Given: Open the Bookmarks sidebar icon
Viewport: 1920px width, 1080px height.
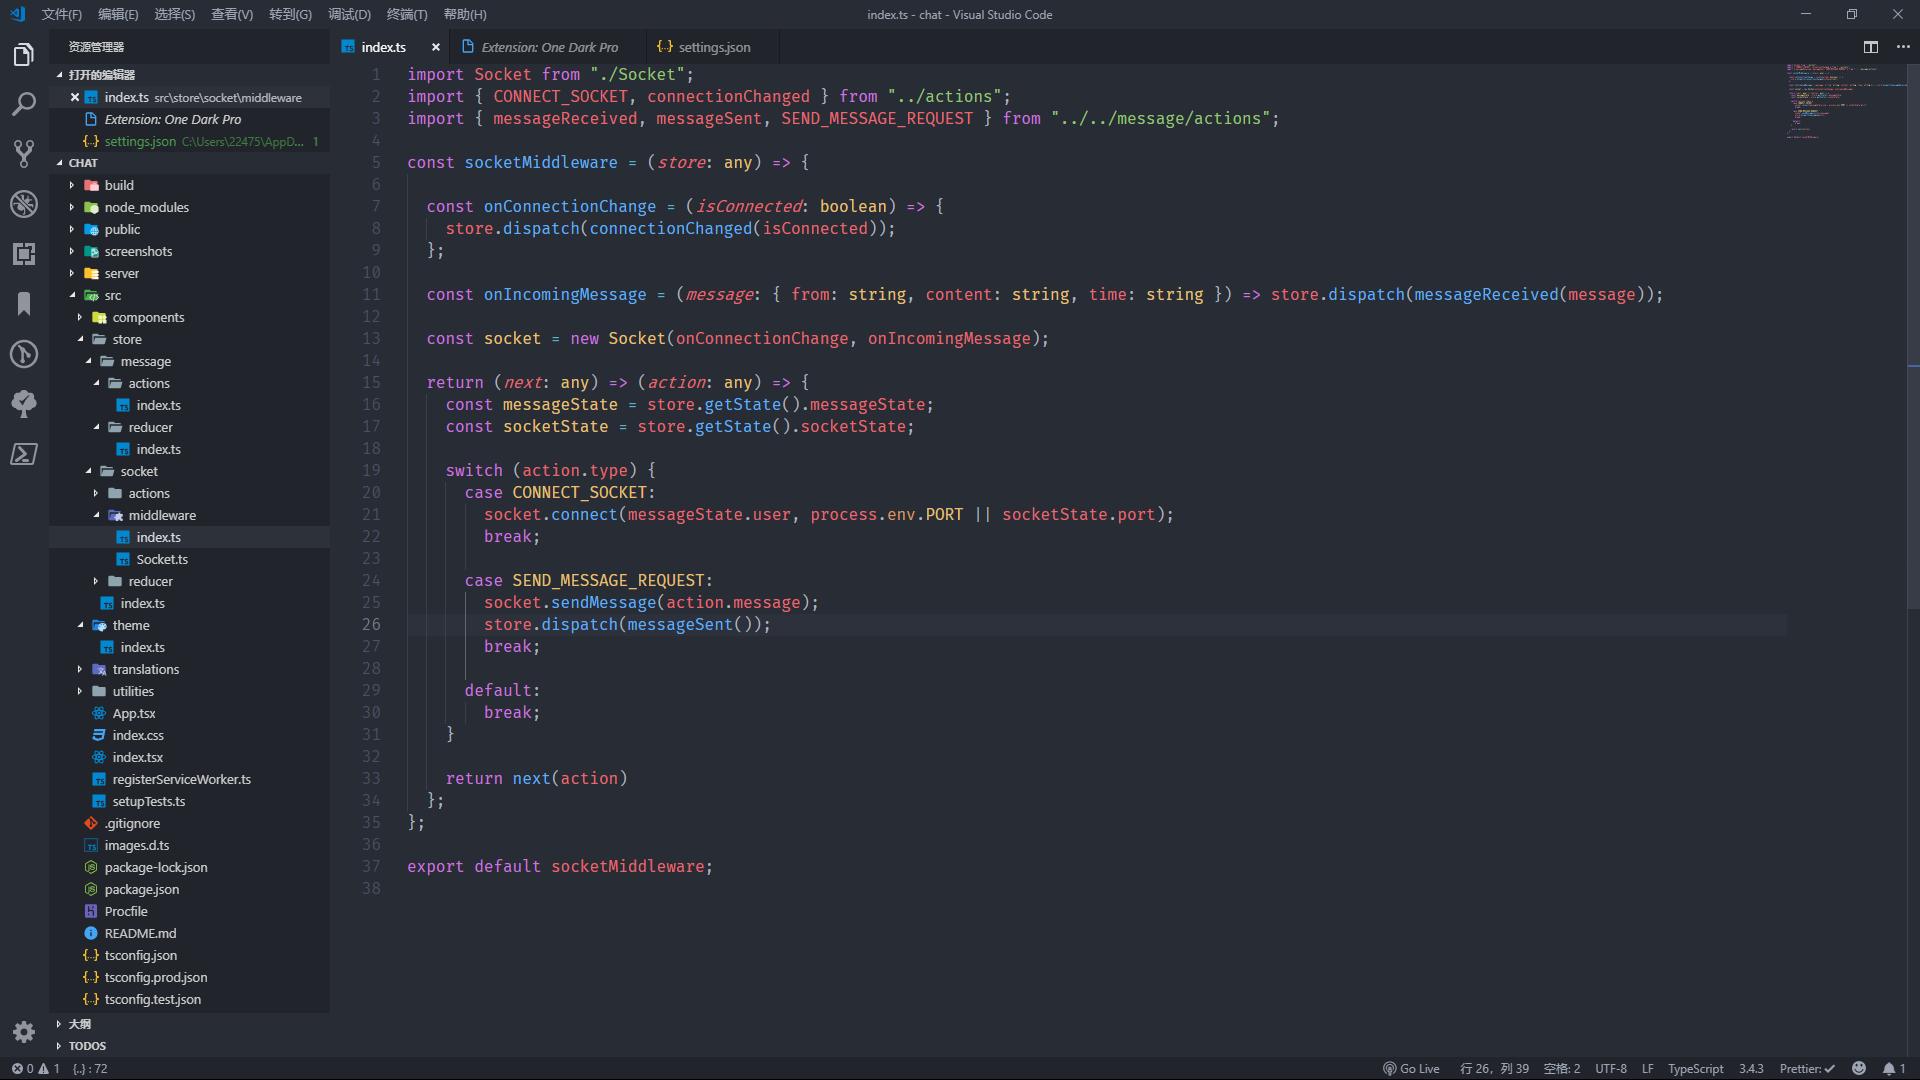Looking at the screenshot, I should click(24, 304).
